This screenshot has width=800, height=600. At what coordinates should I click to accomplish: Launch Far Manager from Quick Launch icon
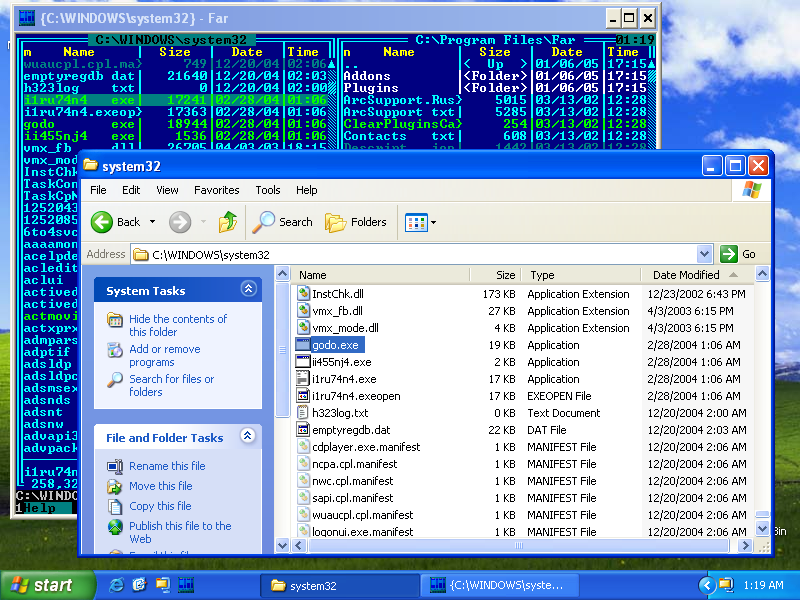186,585
